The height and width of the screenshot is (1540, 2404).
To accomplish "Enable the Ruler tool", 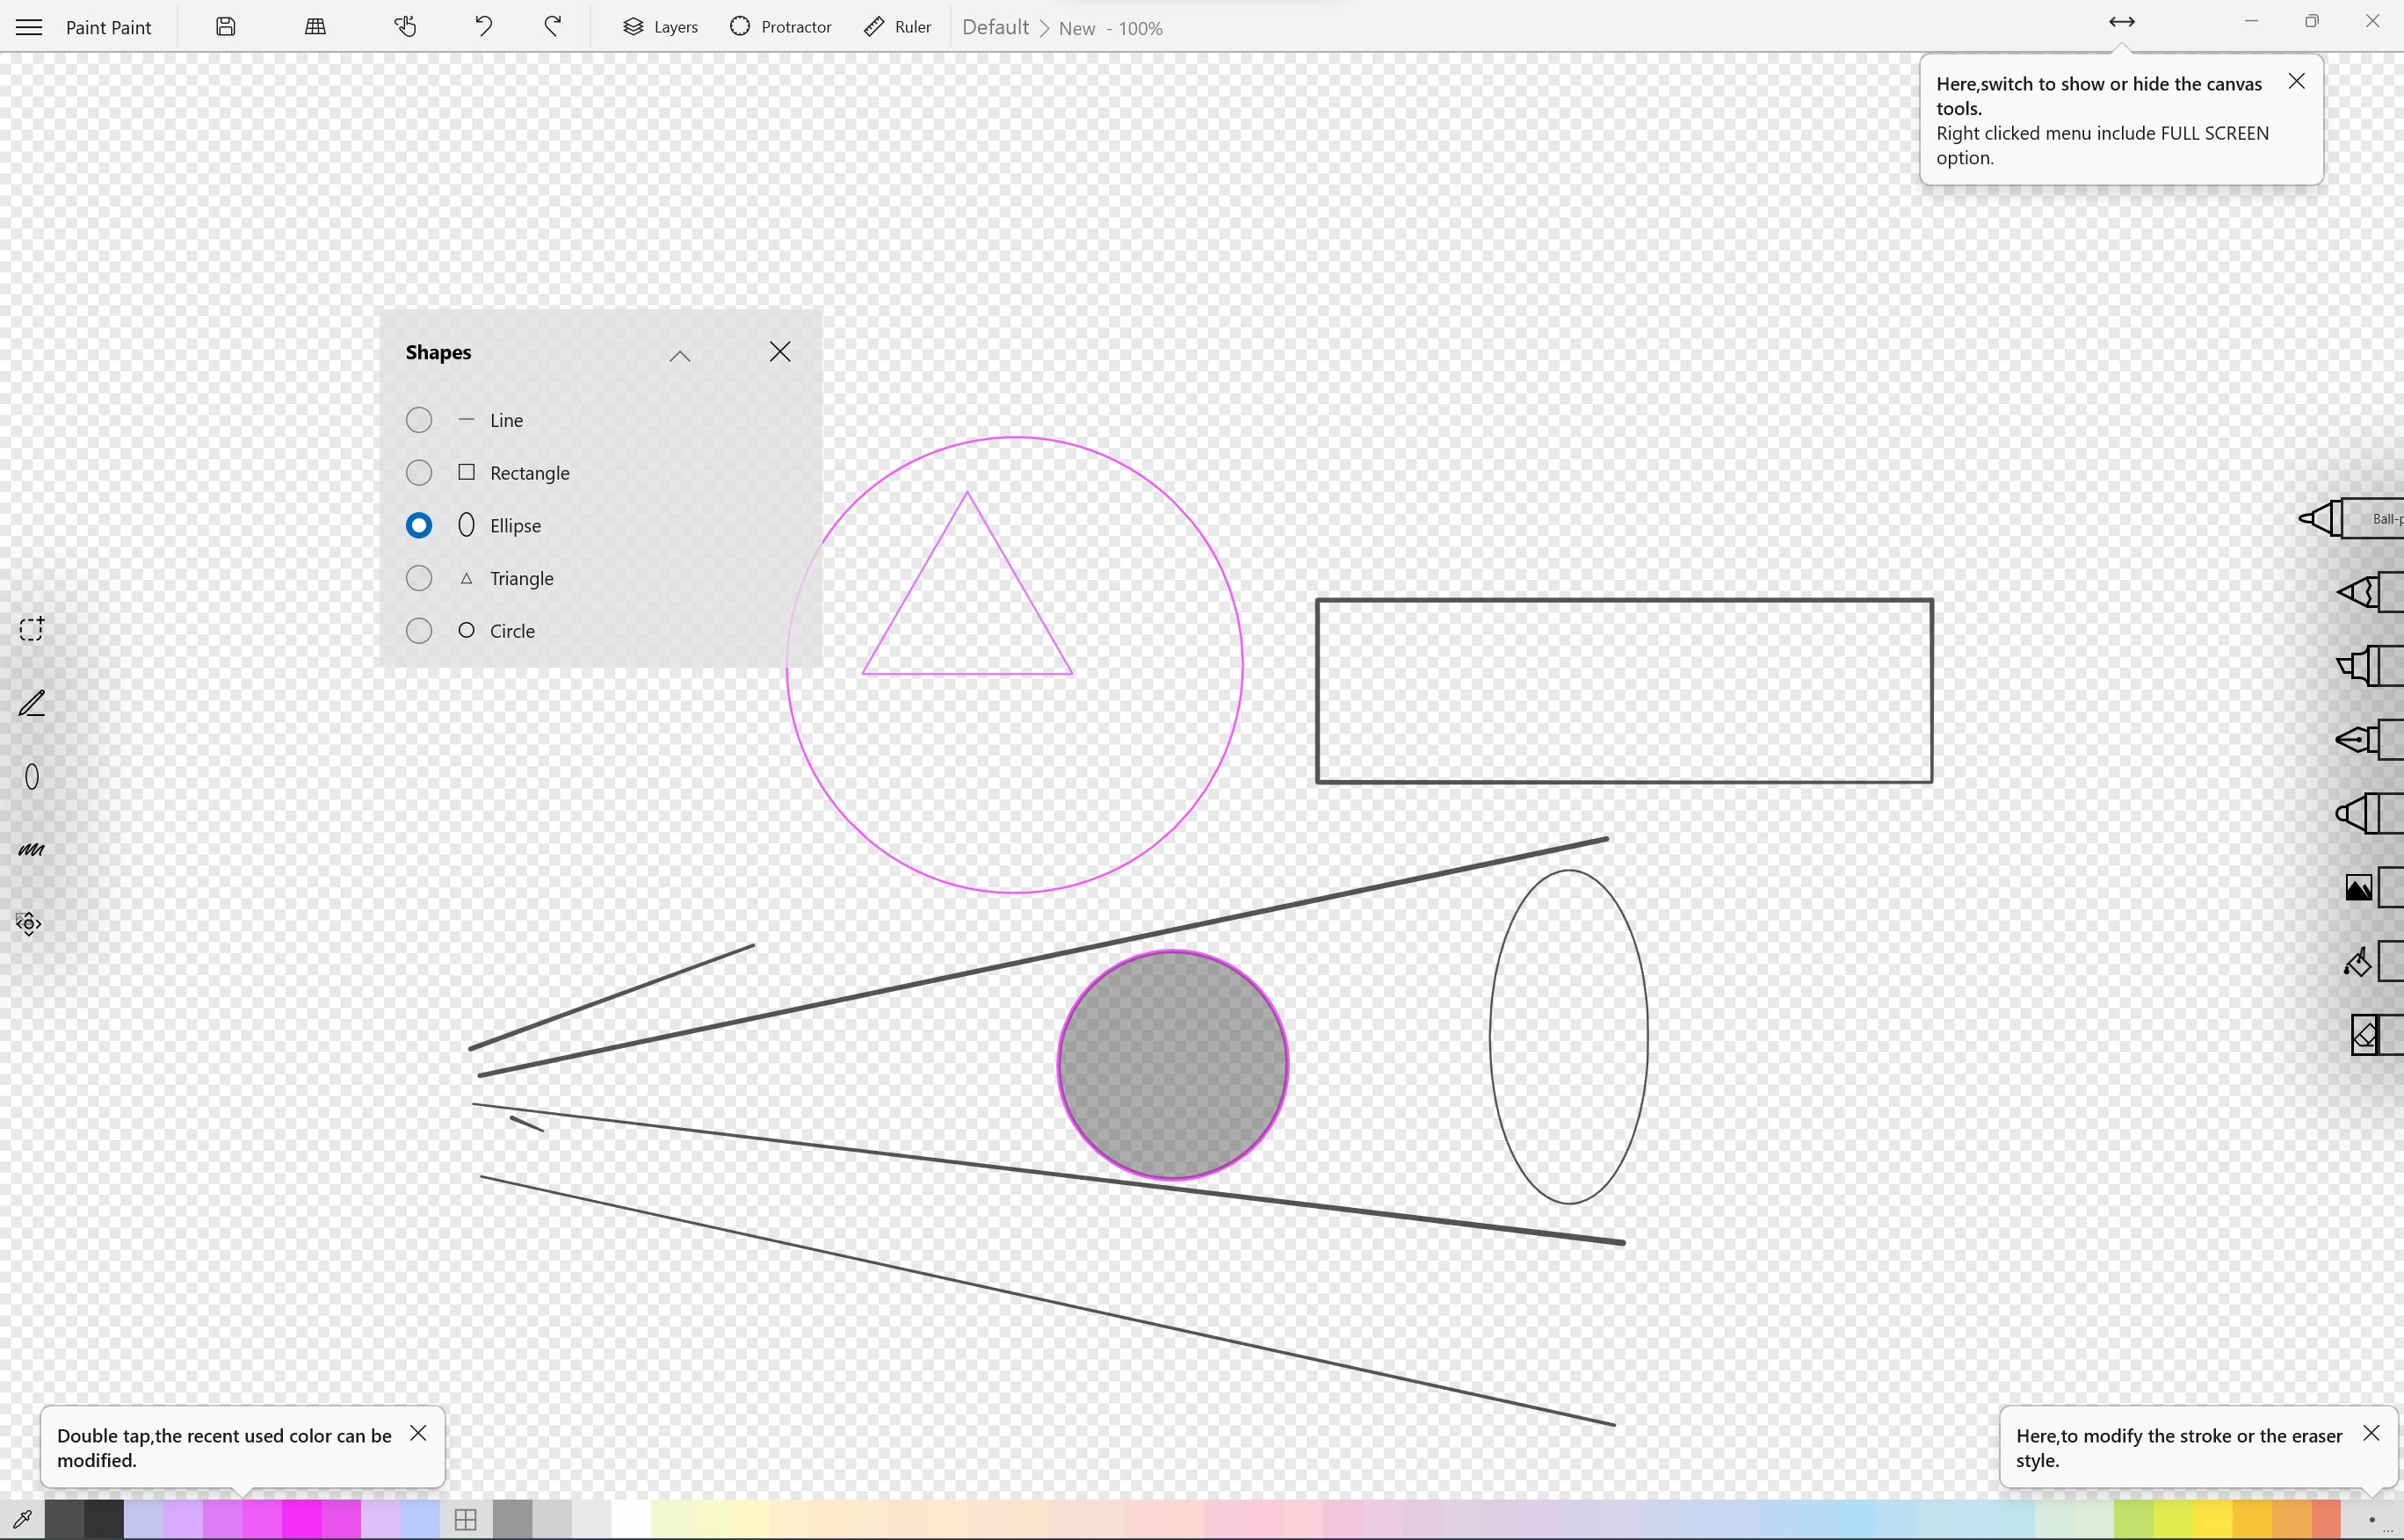I will [x=896, y=26].
